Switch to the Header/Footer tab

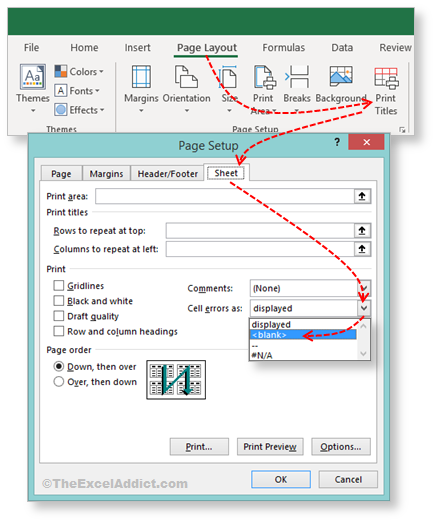point(167,173)
